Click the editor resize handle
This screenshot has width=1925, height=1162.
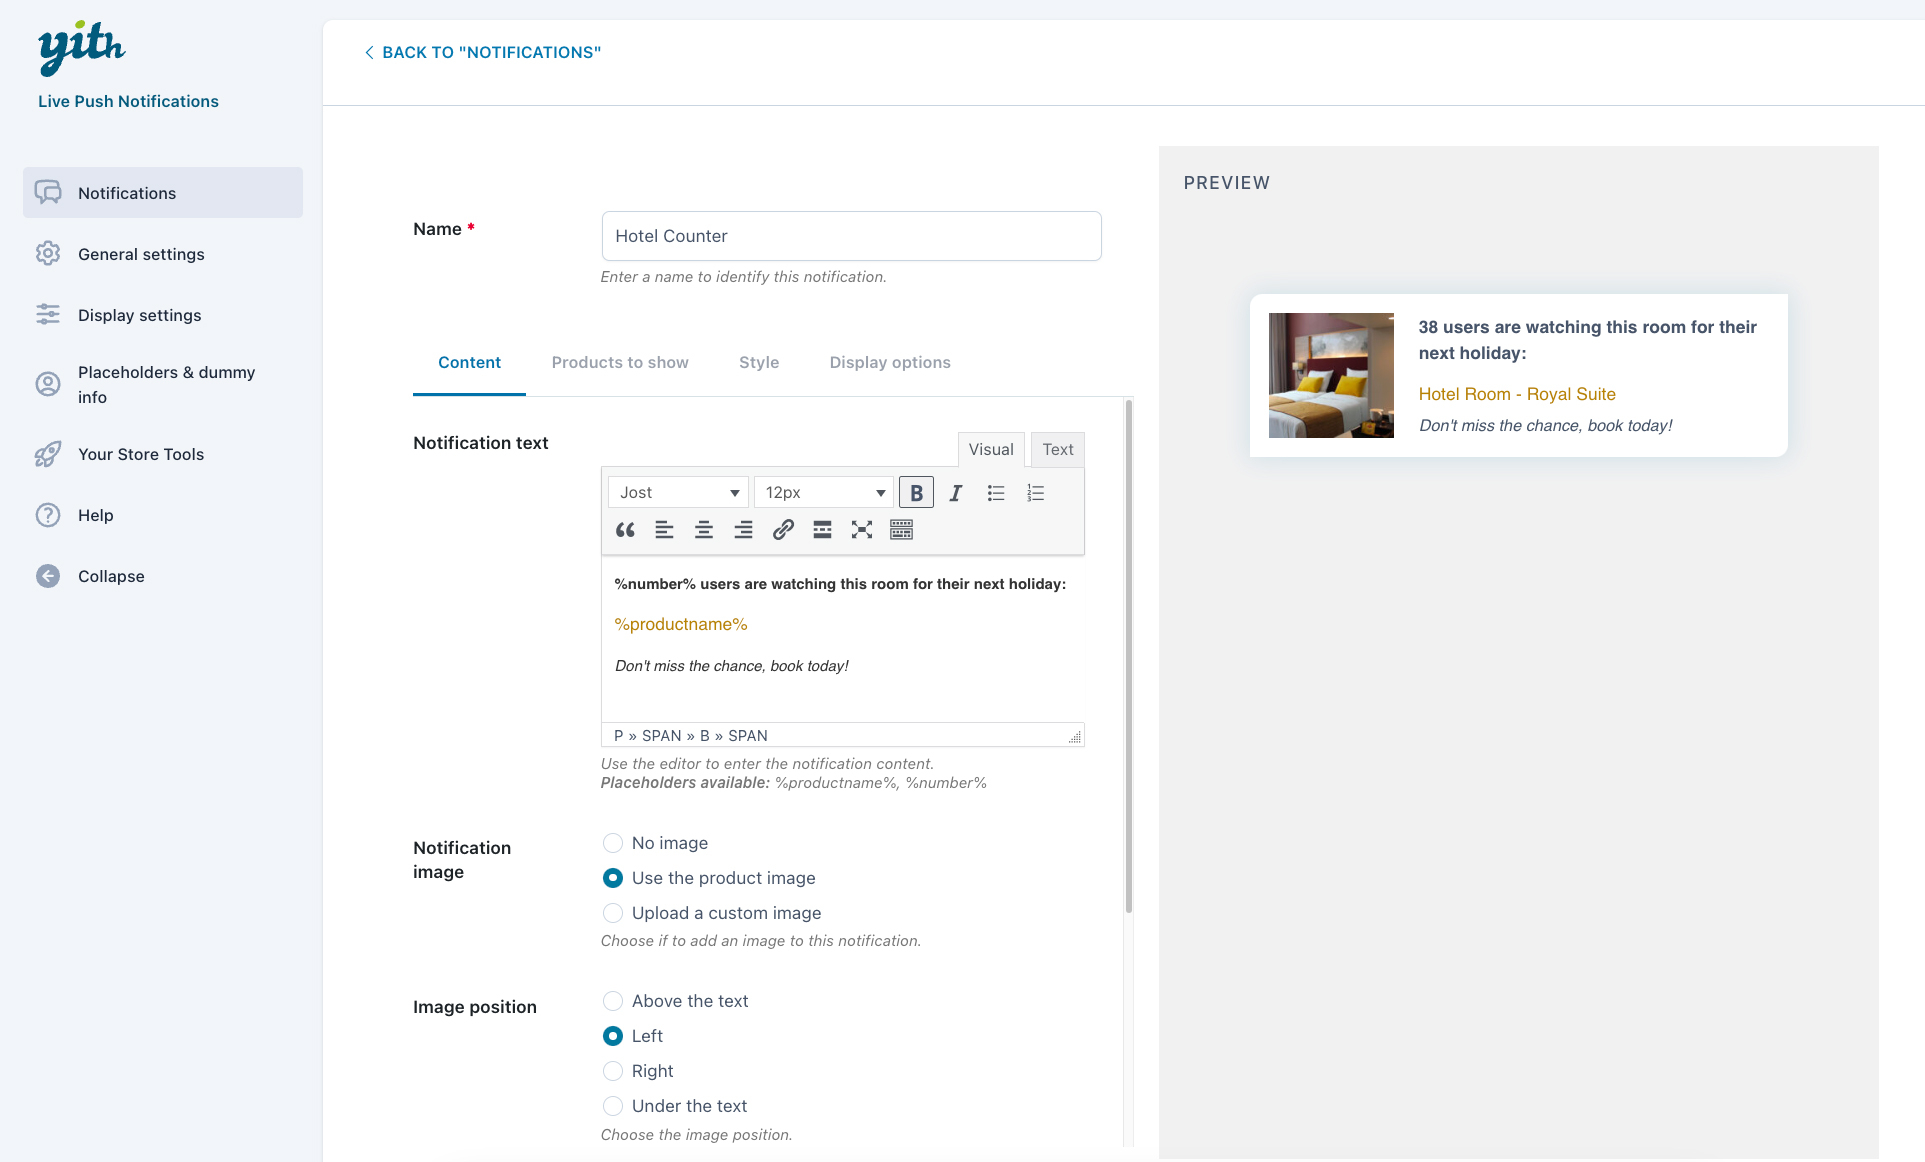click(1075, 736)
